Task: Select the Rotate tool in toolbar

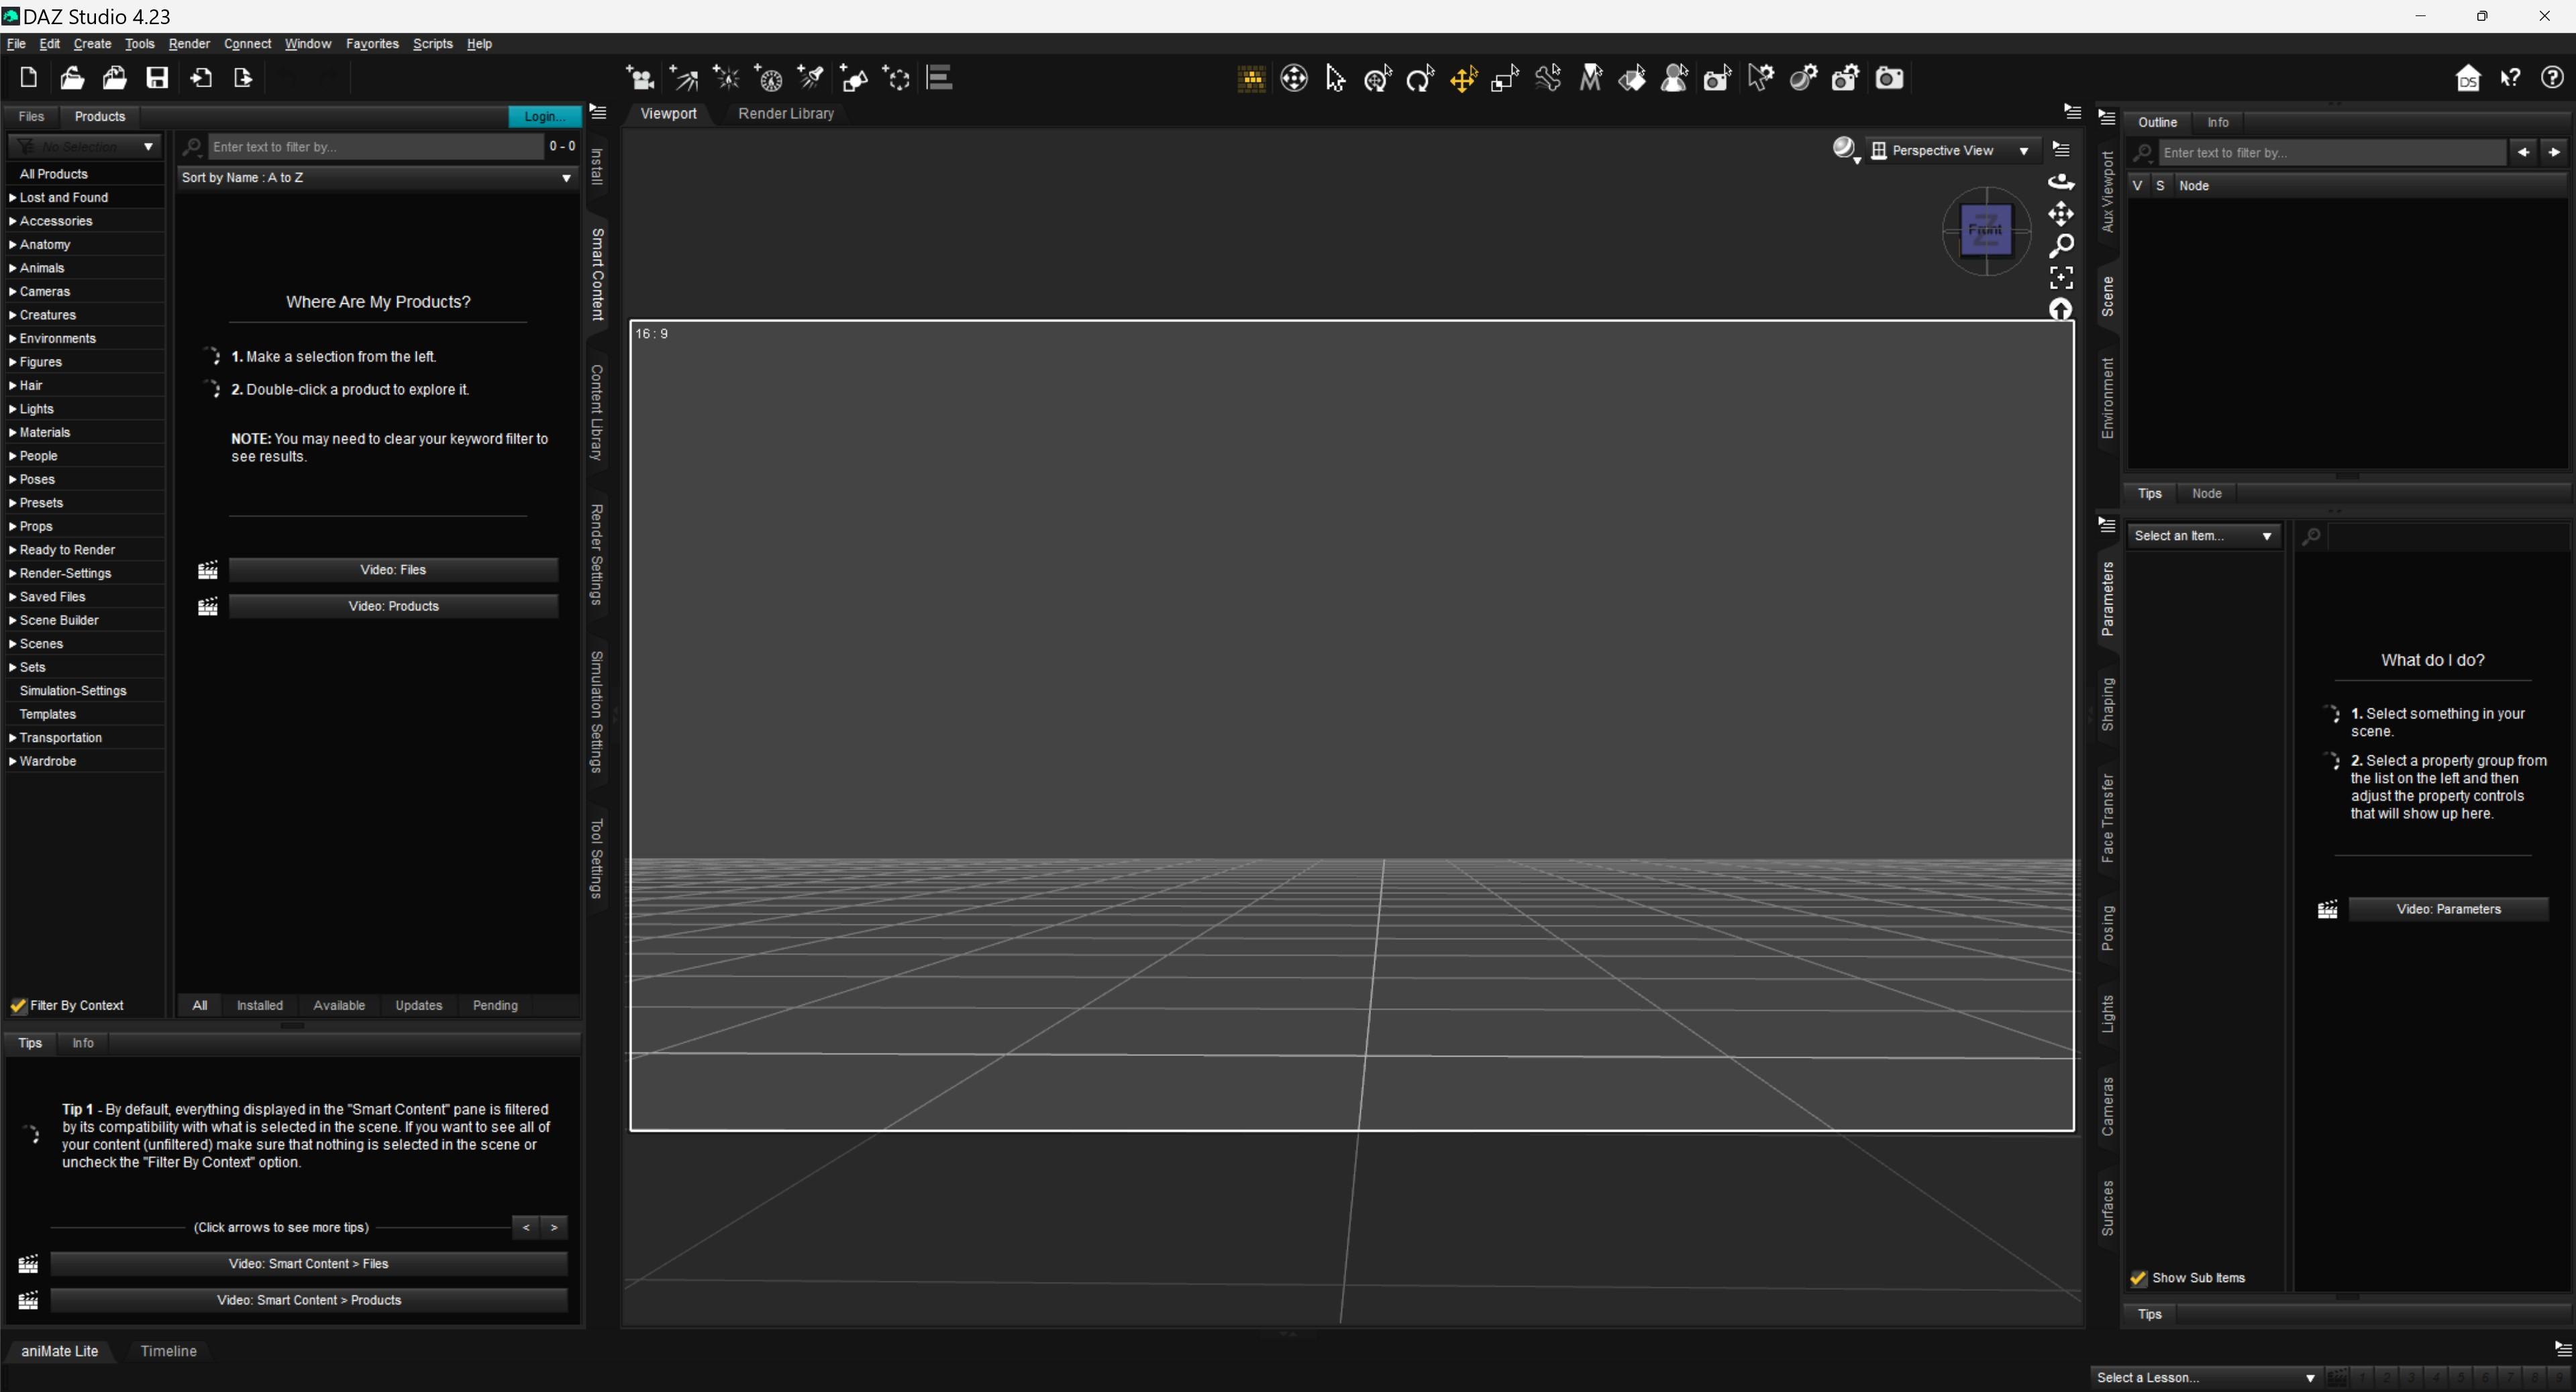Action: point(1420,78)
